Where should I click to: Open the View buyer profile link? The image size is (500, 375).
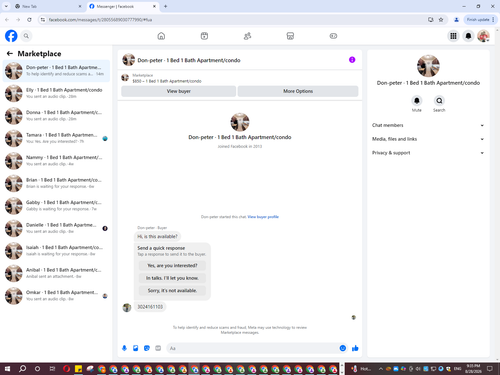click(x=263, y=217)
